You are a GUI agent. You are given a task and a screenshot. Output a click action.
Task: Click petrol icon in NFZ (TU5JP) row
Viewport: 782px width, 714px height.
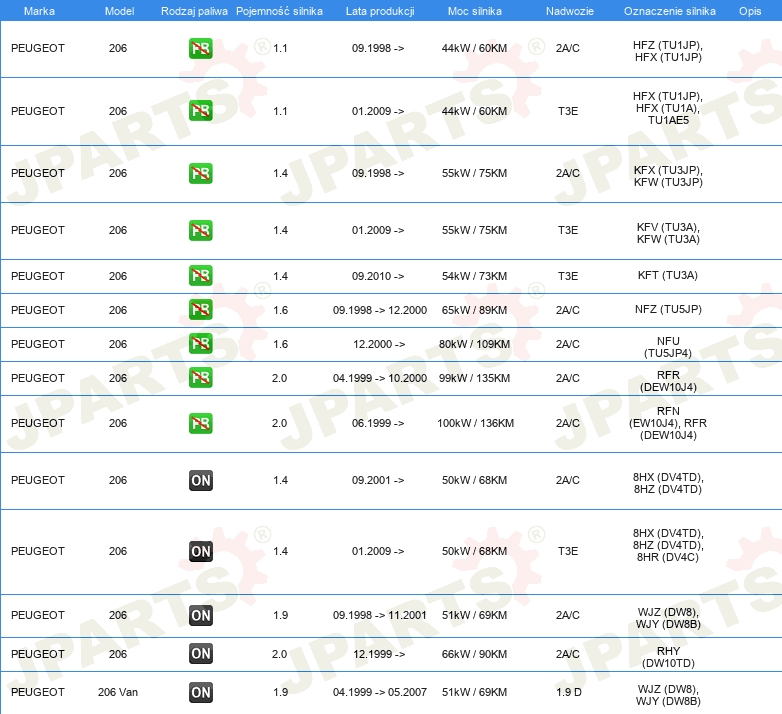pos(200,310)
